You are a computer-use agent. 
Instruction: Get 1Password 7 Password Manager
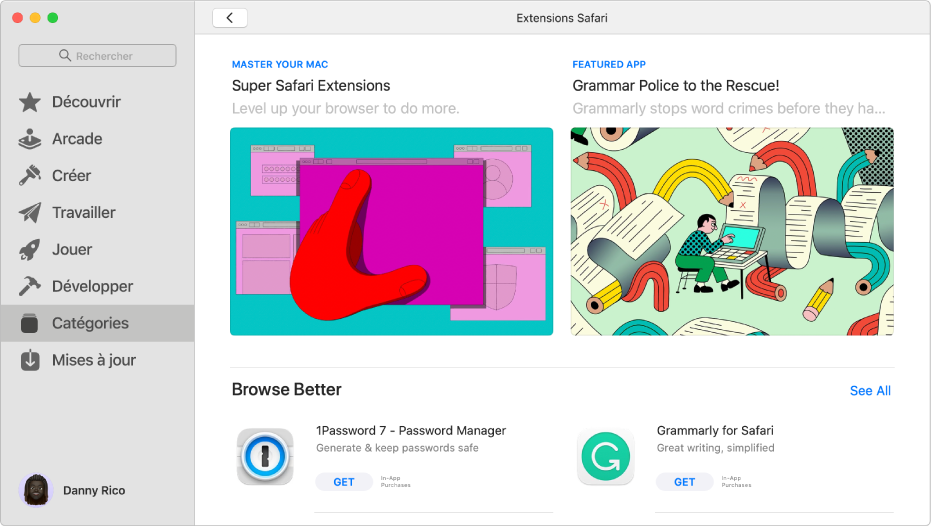pyautogui.click(x=344, y=482)
